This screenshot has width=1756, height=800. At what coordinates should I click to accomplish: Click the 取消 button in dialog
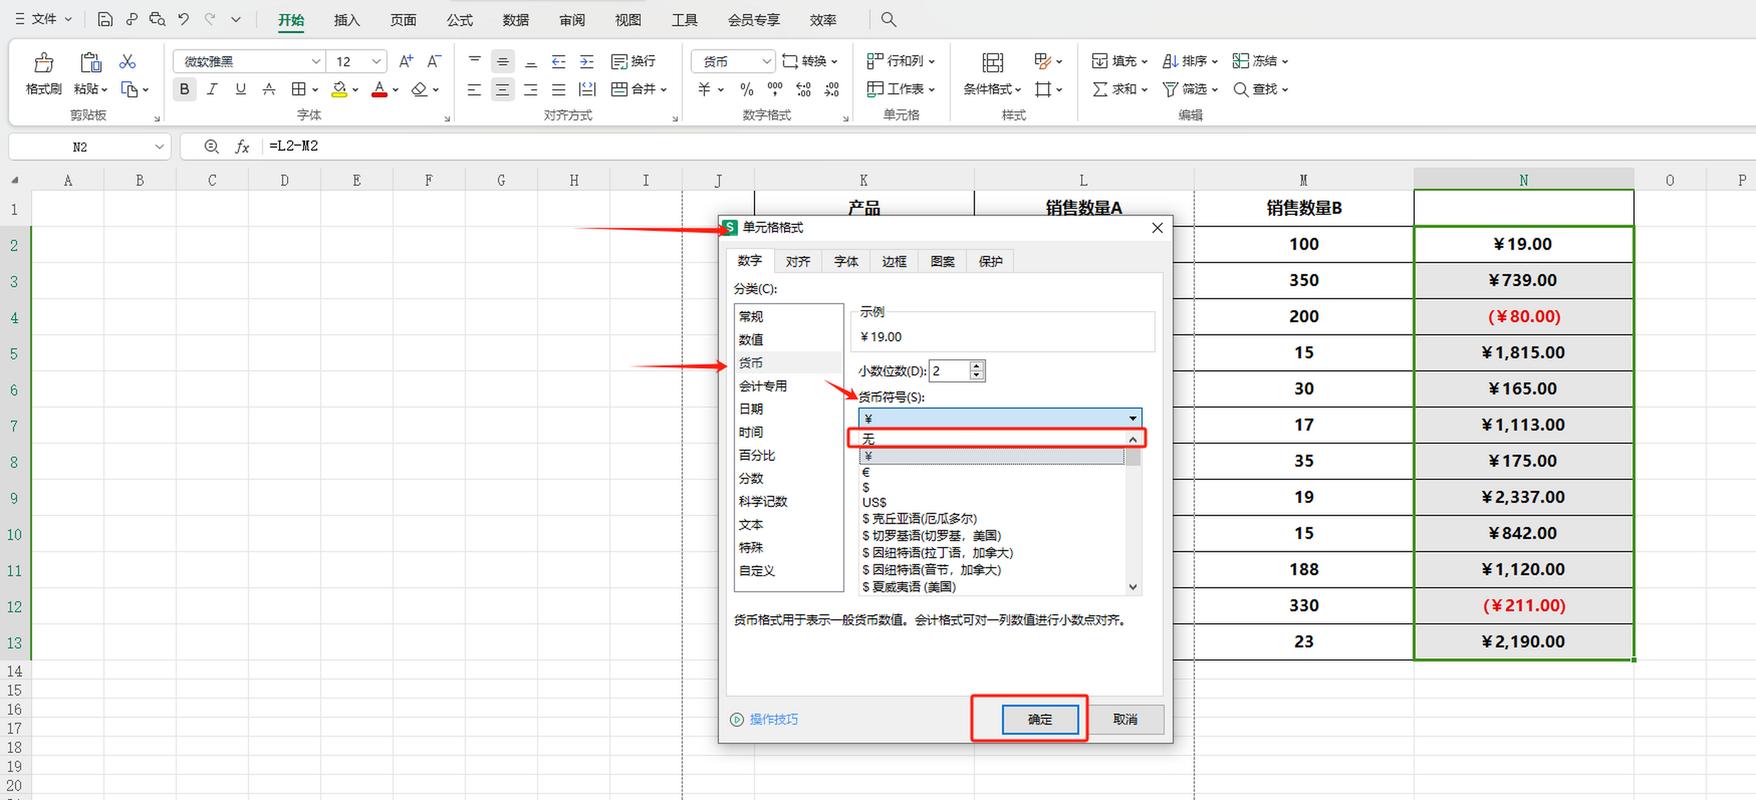tap(1125, 719)
